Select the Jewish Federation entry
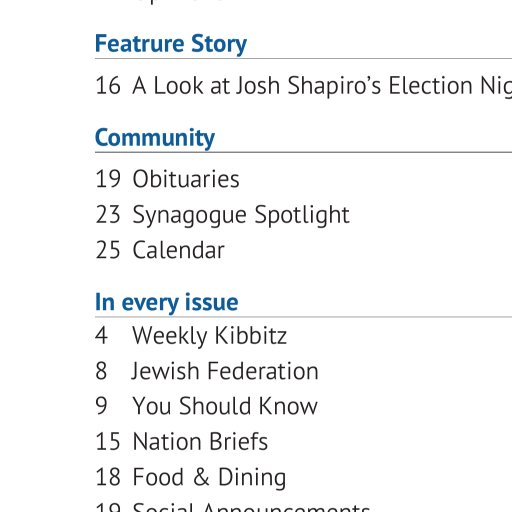The width and height of the screenshot is (512, 512). coord(225,371)
